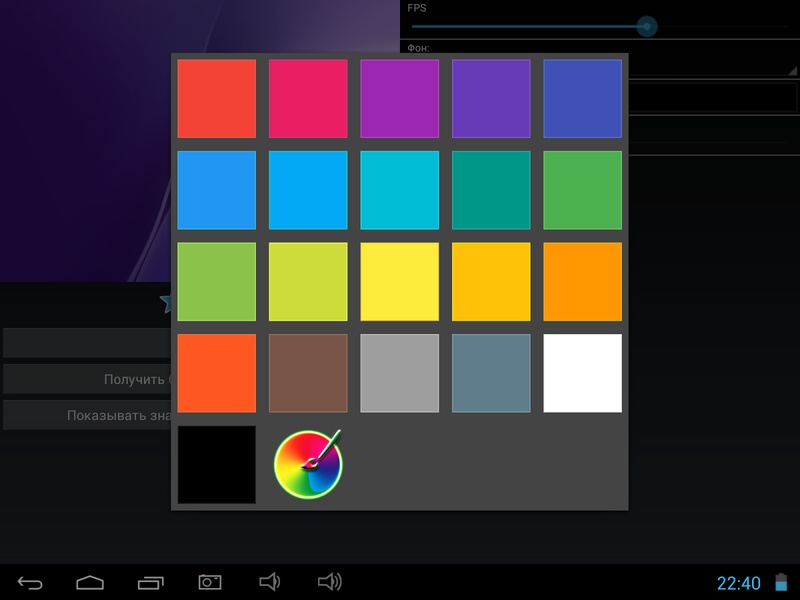Screen dimensions: 800x600
Task: Pick the lime color swatch
Action: pyautogui.click(x=308, y=282)
